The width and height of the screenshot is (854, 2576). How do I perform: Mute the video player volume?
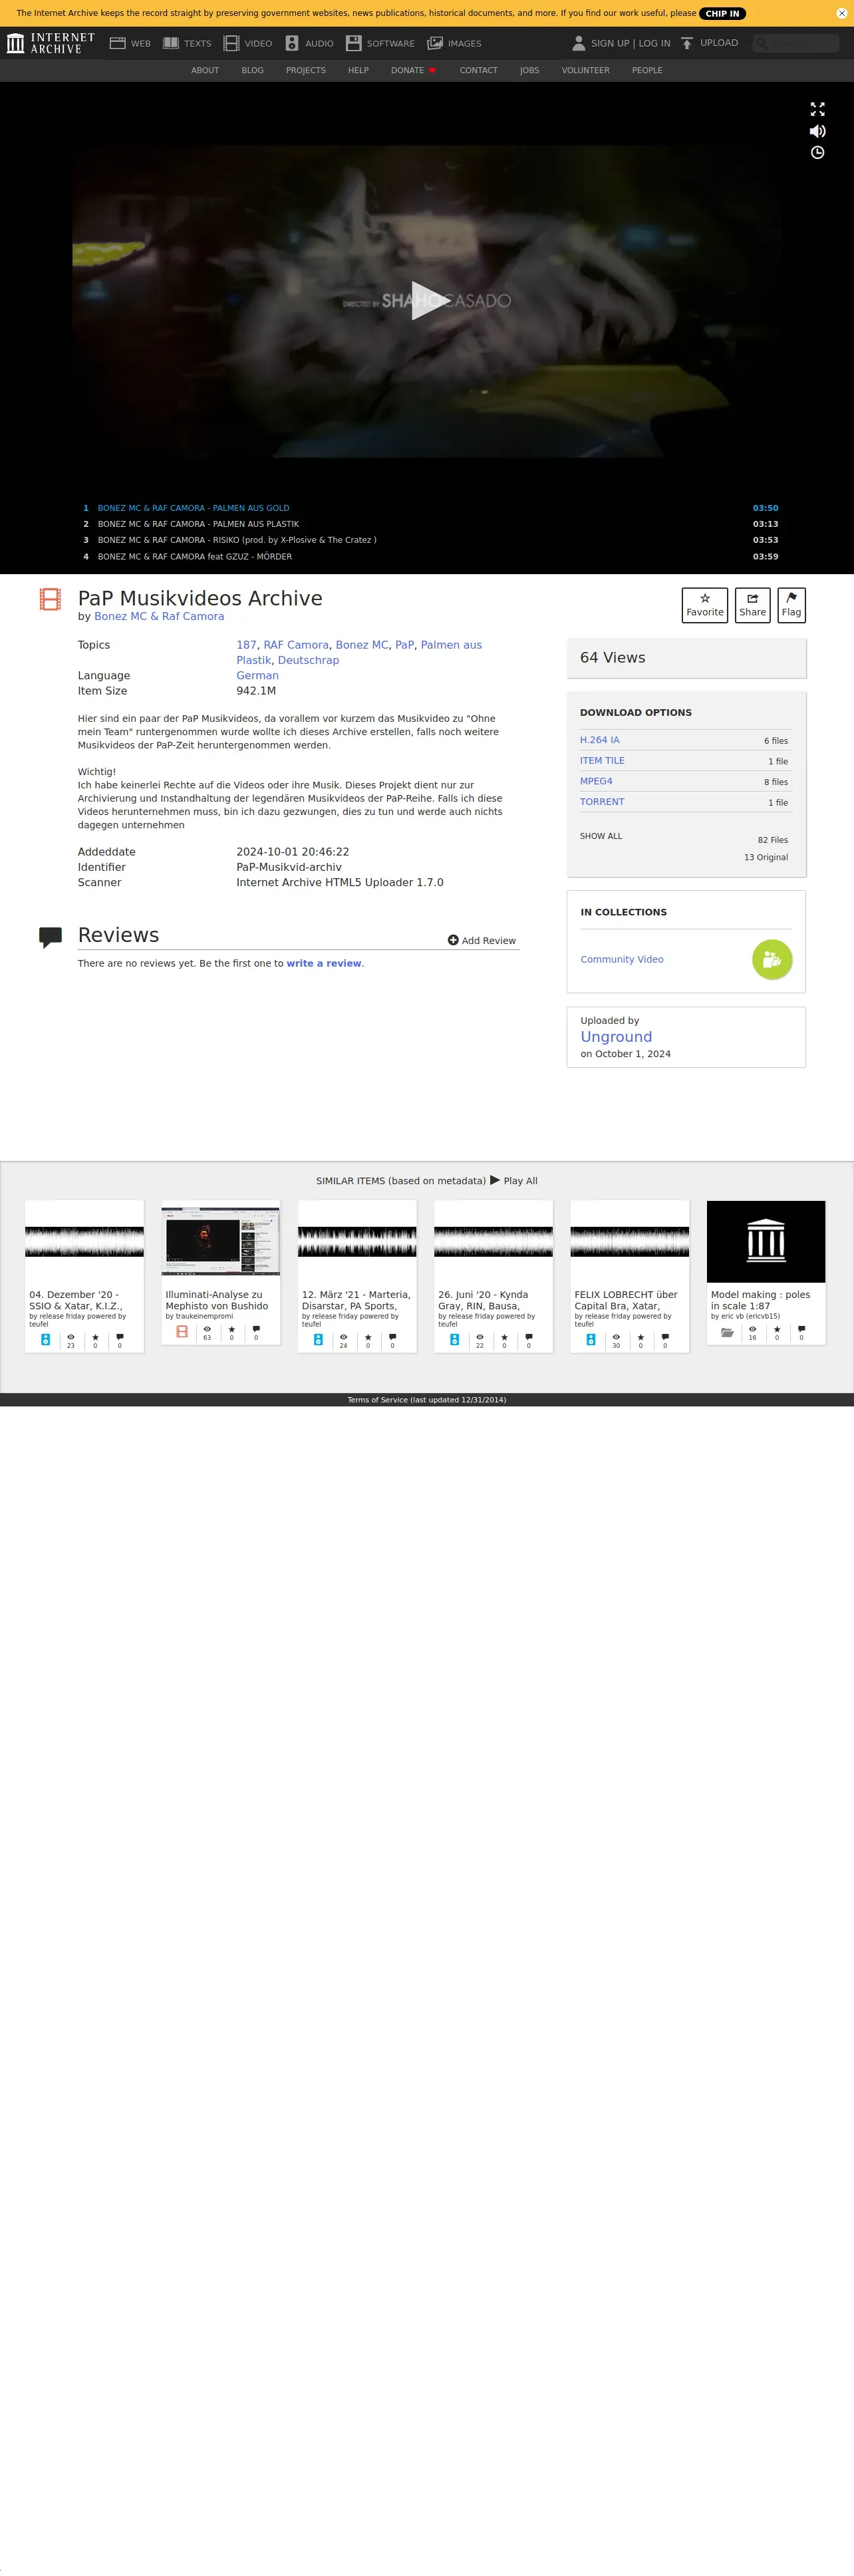pyautogui.click(x=817, y=131)
